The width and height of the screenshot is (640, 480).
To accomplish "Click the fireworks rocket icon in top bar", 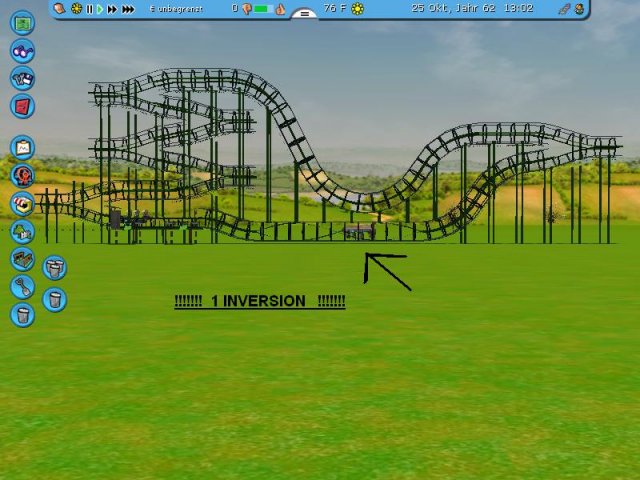I will click(564, 9).
